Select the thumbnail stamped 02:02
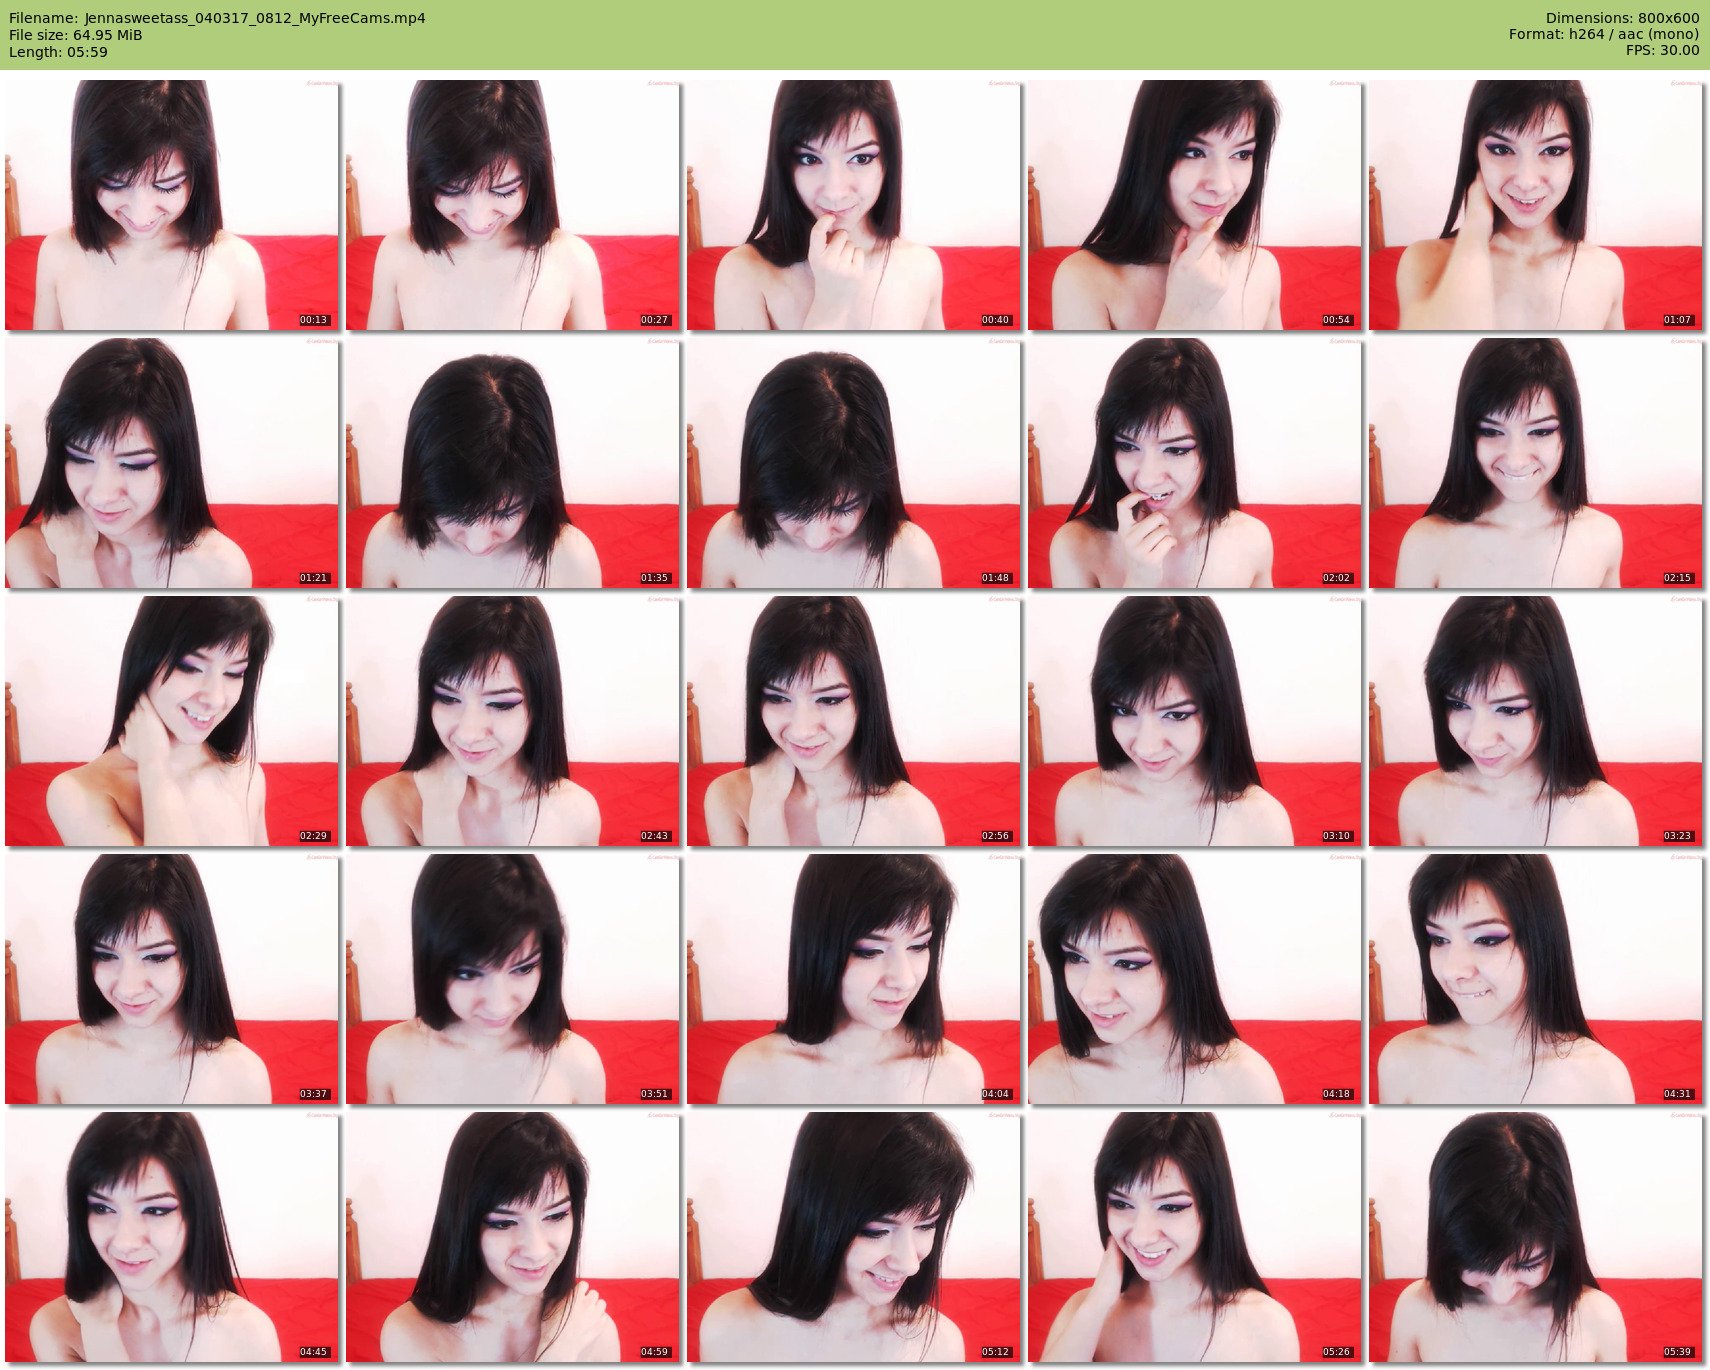 point(1195,463)
